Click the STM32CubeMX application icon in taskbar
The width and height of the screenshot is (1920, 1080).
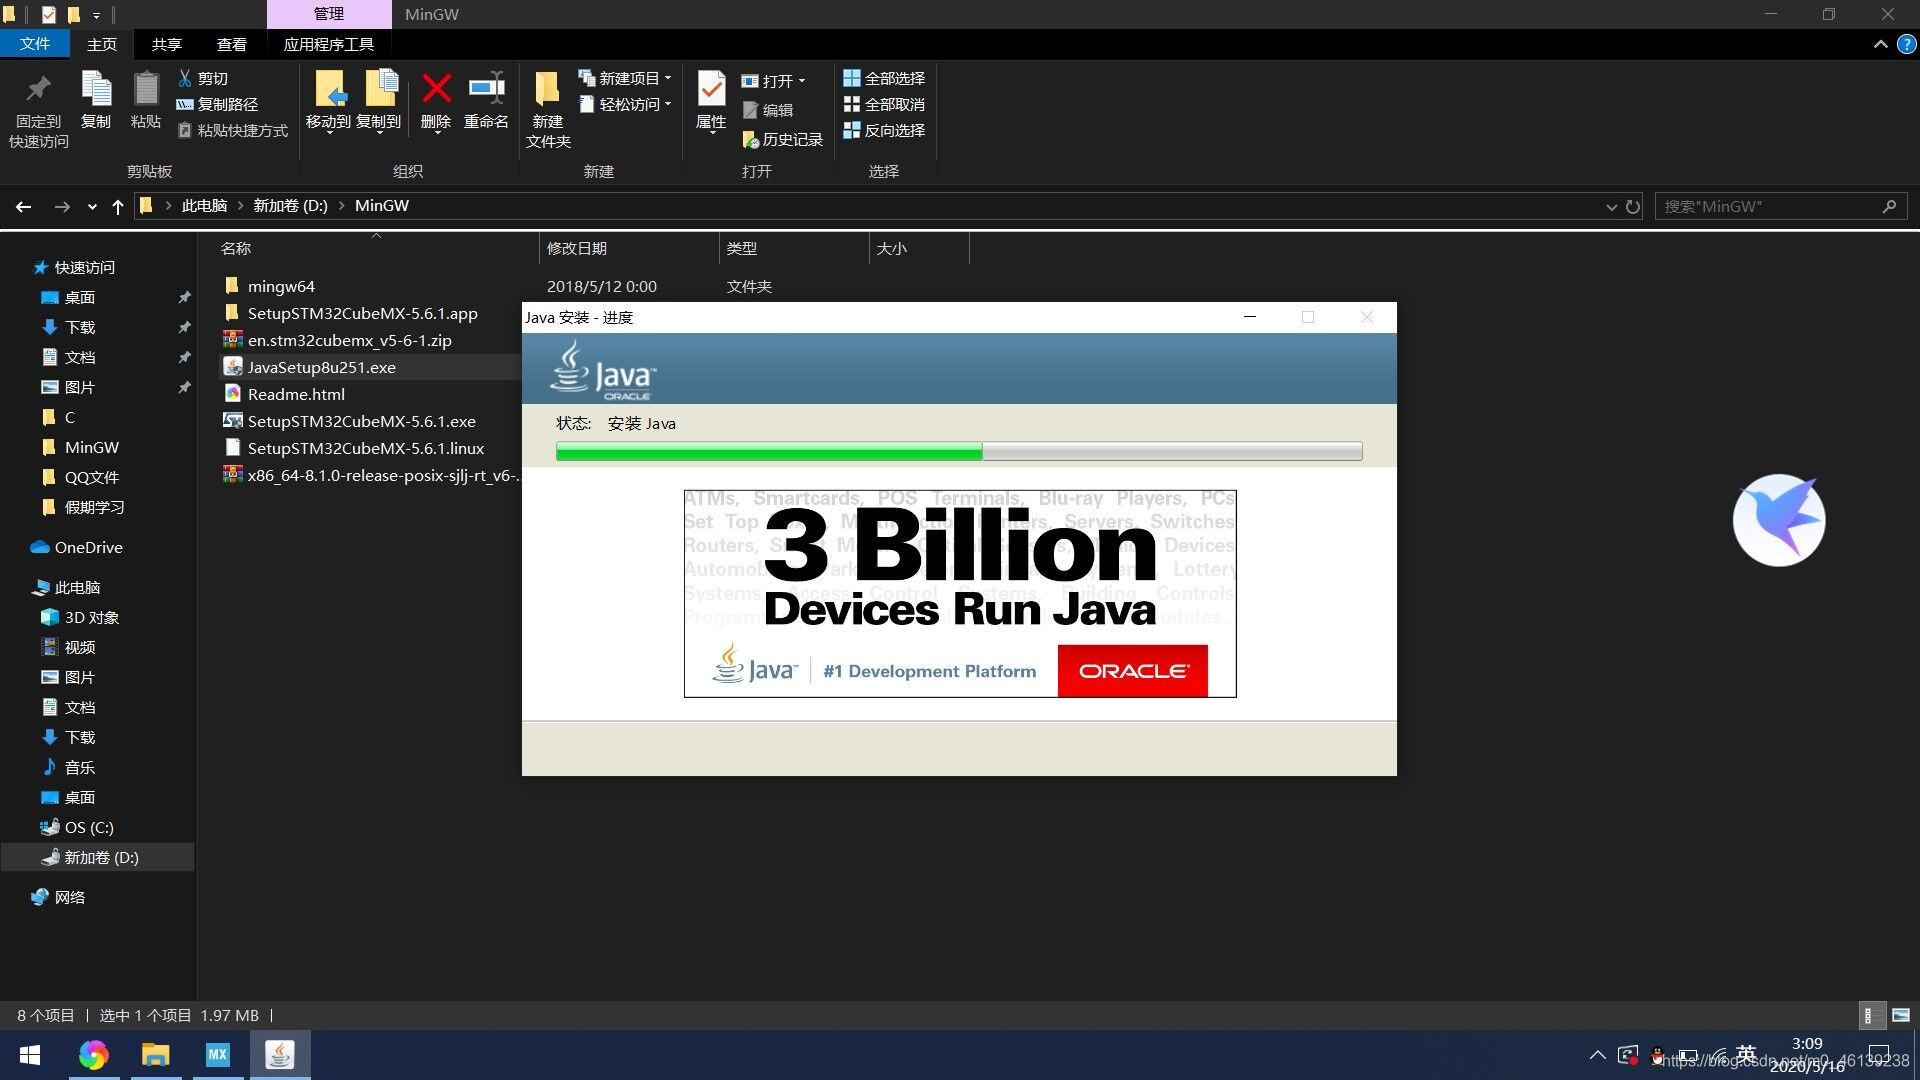(218, 1054)
